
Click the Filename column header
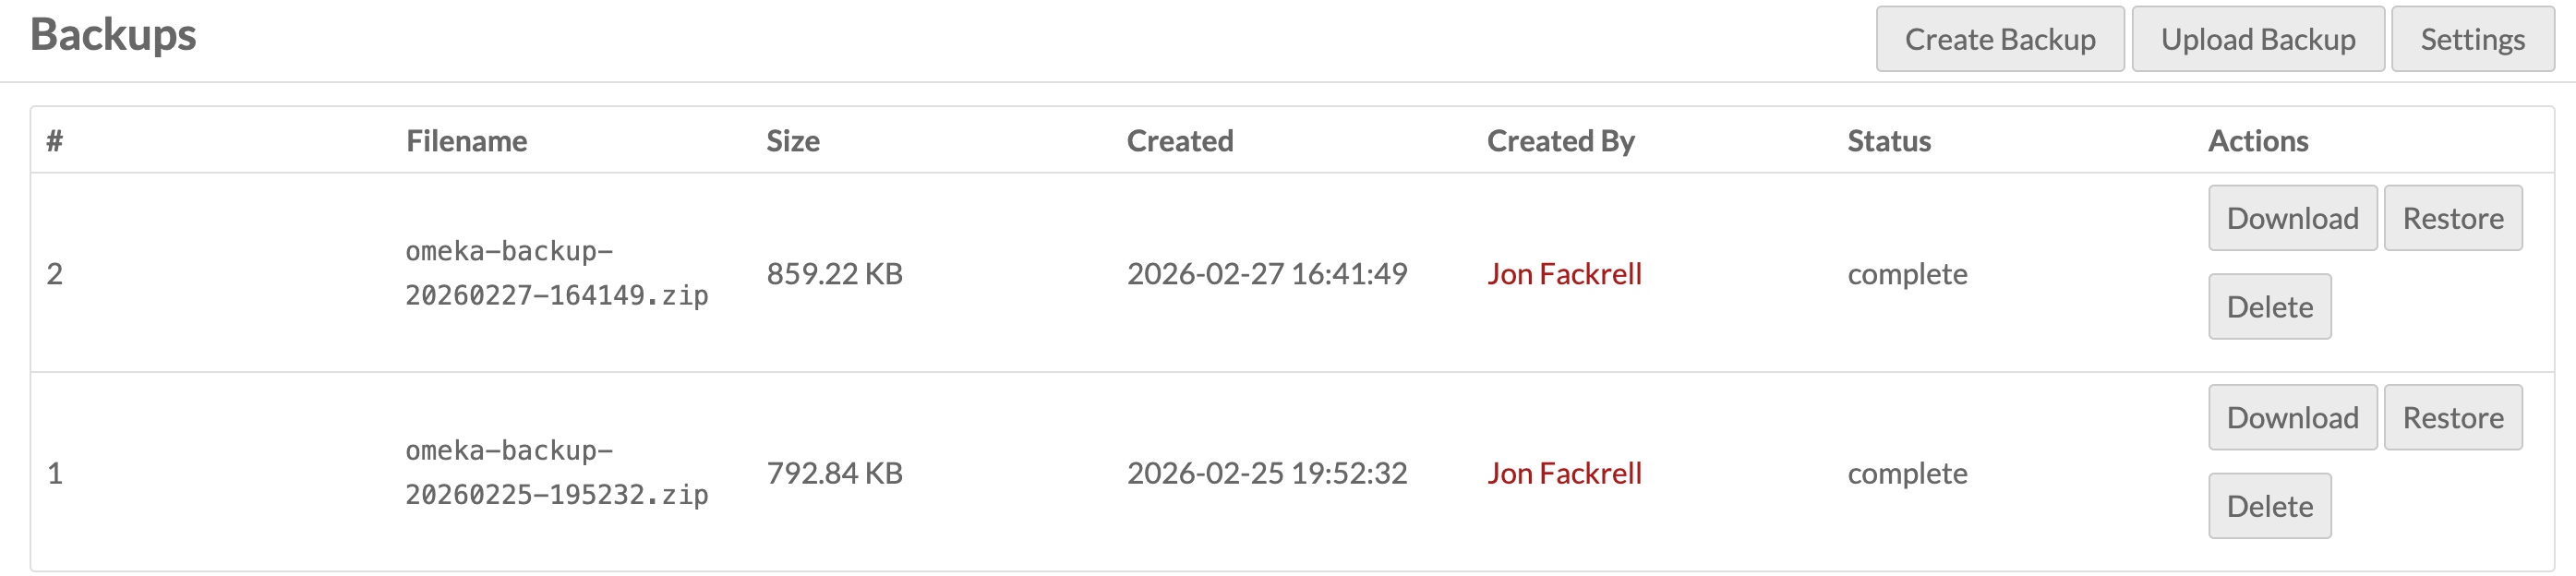coord(466,141)
